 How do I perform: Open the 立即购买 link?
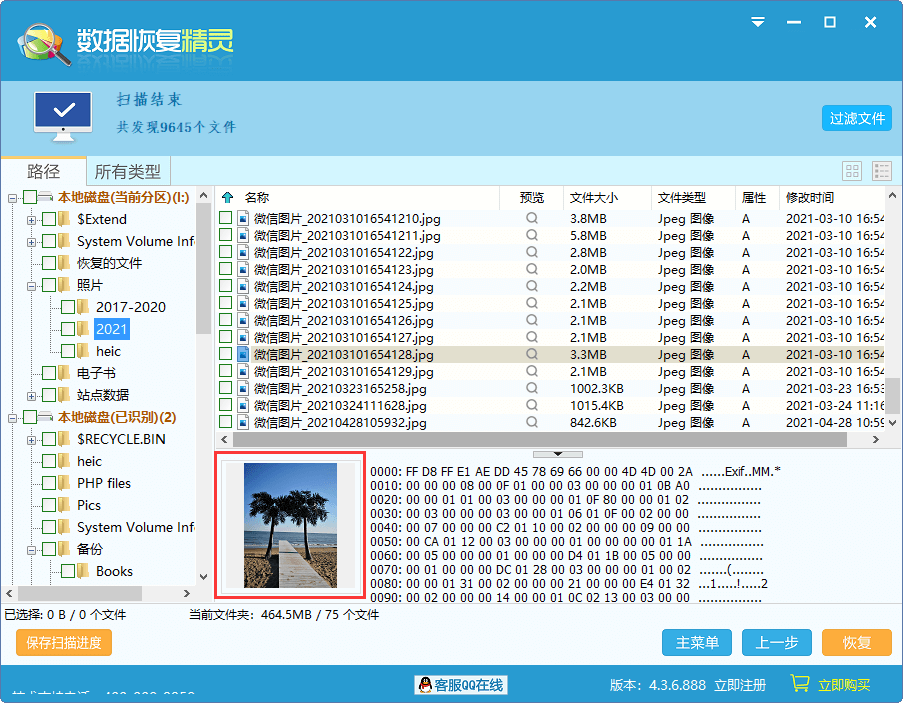(x=844, y=685)
